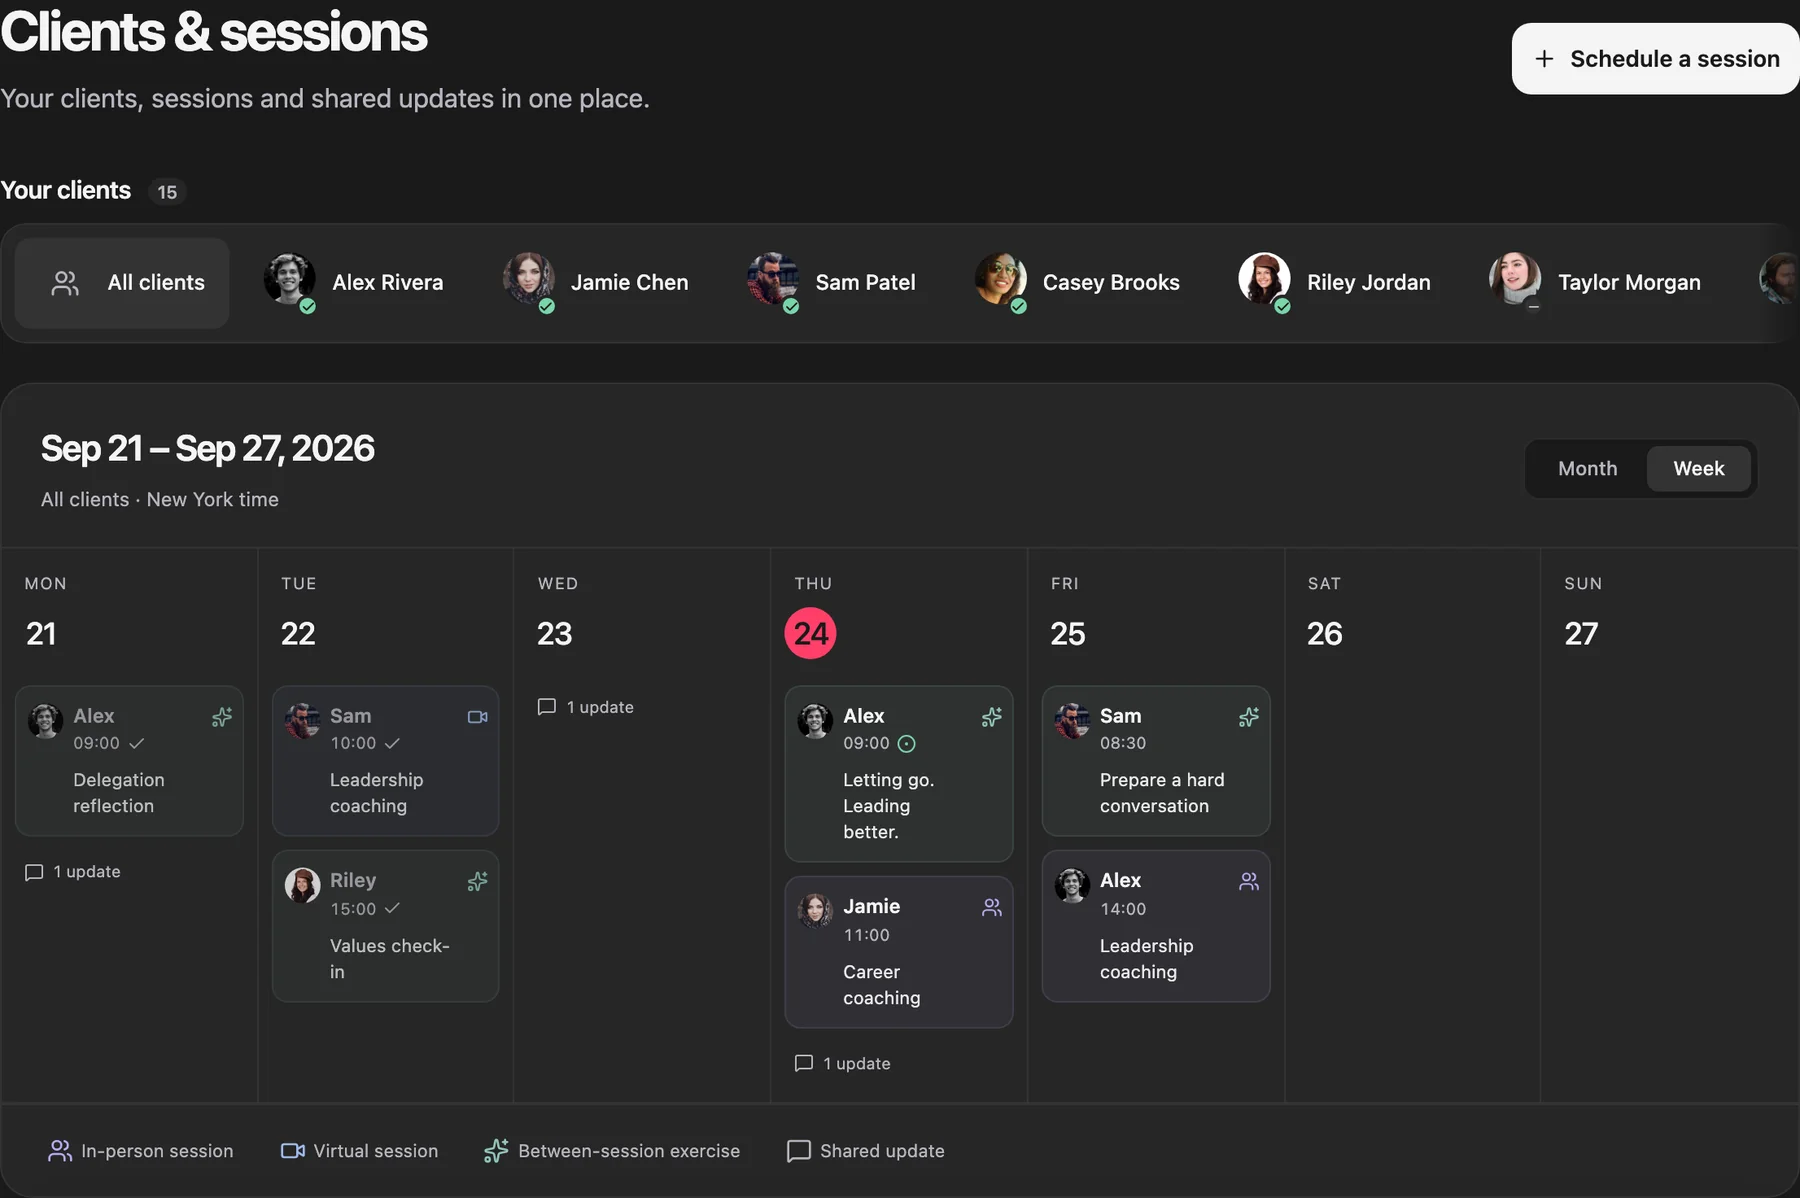Filter by client Casey Brooks
The width and height of the screenshot is (1800, 1198).
1077,283
